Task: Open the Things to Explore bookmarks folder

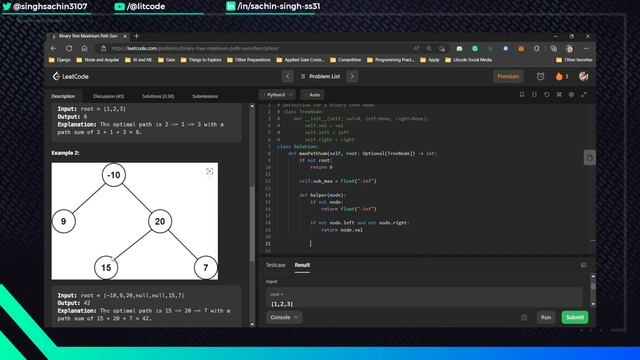Action: click(x=201, y=60)
